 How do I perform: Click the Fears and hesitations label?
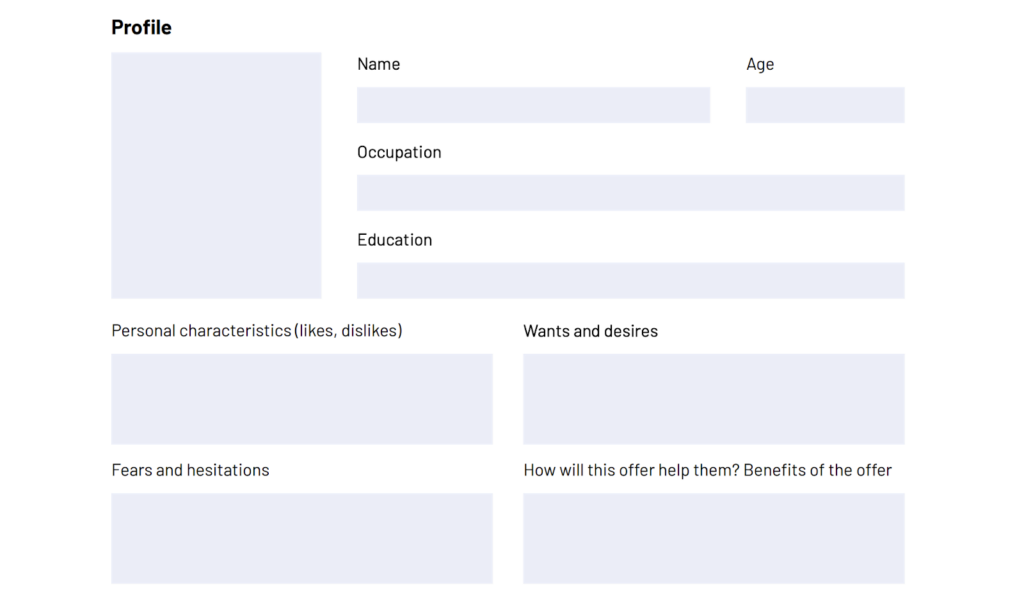tap(190, 470)
